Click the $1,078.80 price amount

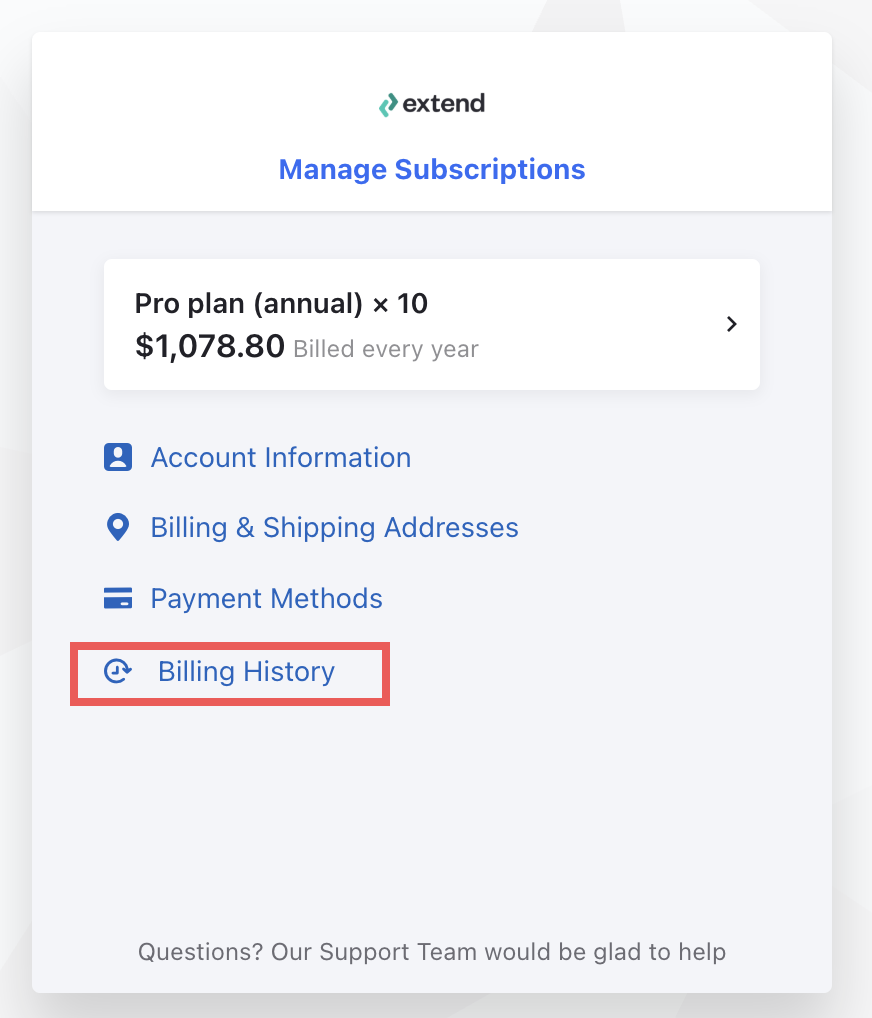click(x=210, y=346)
